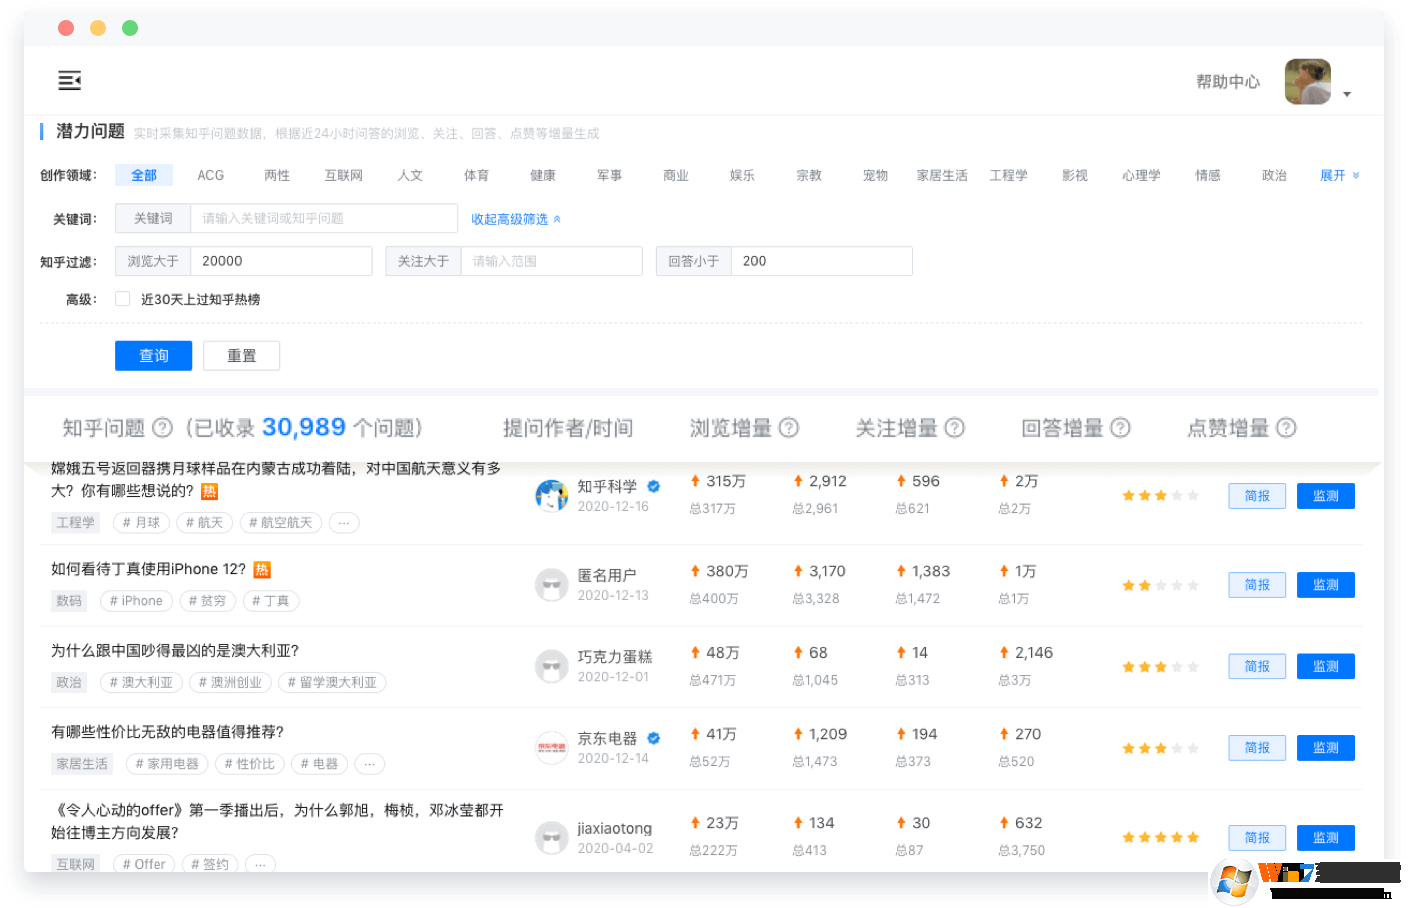Click the 匿名用户 anonymous user avatar
The image size is (1408, 908).
pos(552,583)
